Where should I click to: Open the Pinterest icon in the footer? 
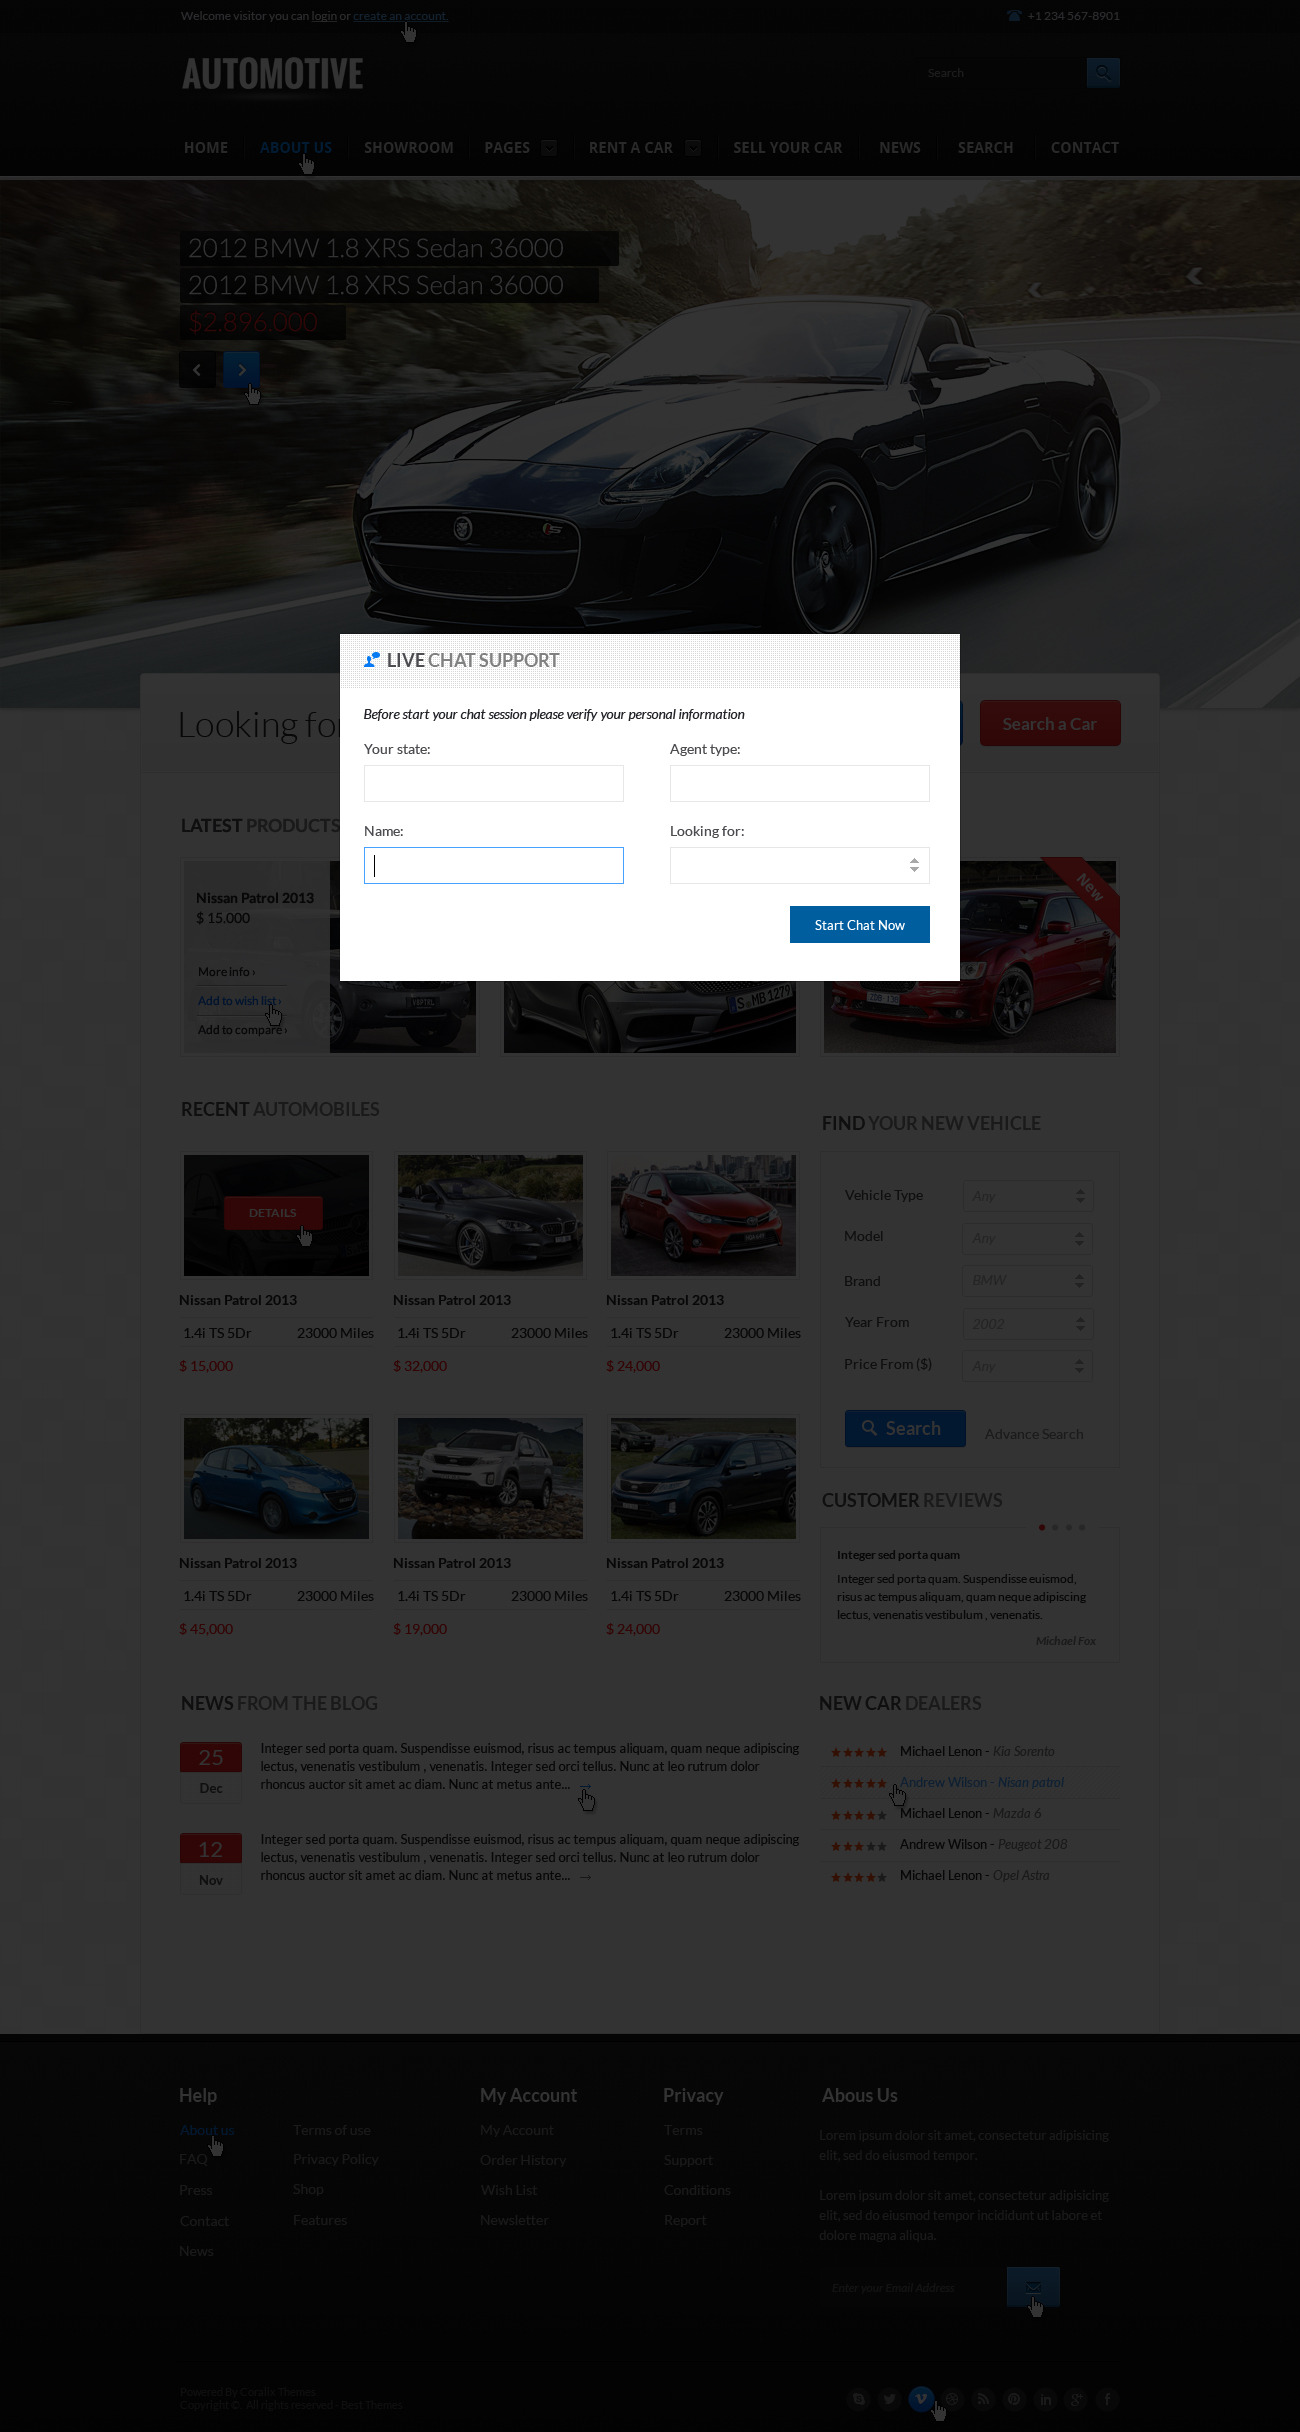tap(1014, 2399)
